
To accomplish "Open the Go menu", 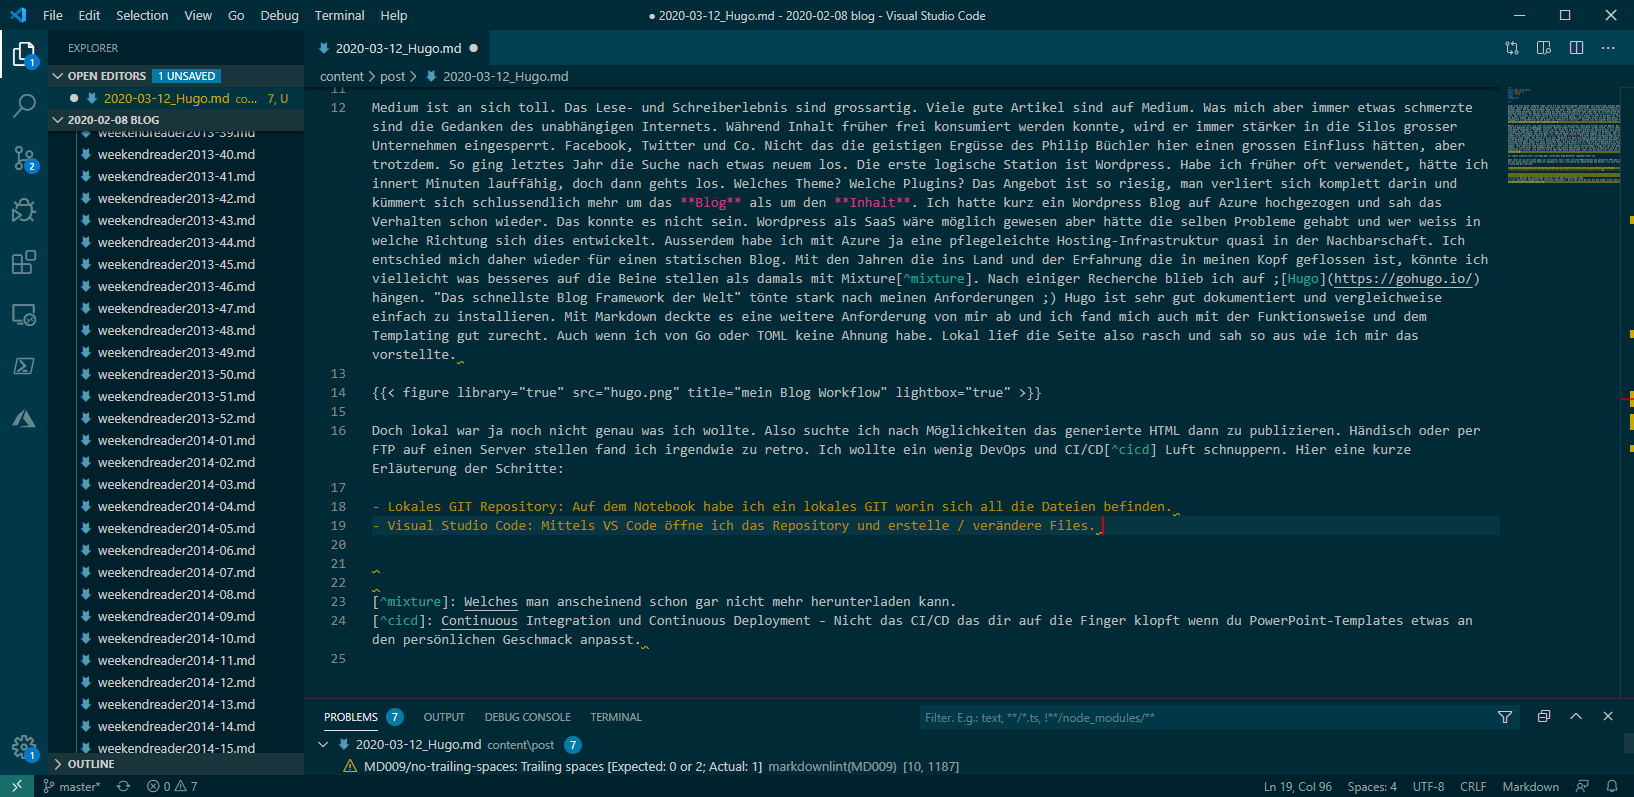I will click(x=236, y=15).
